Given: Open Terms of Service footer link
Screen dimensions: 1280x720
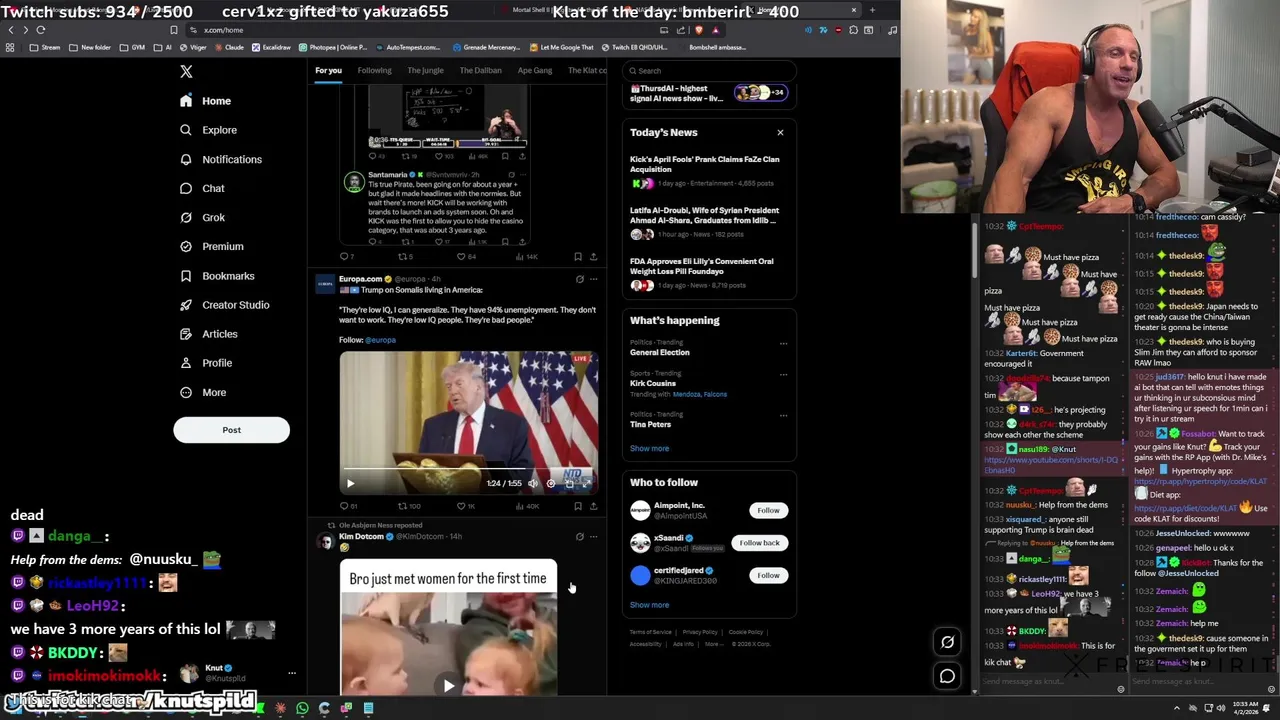Looking at the screenshot, I should (x=650, y=632).
